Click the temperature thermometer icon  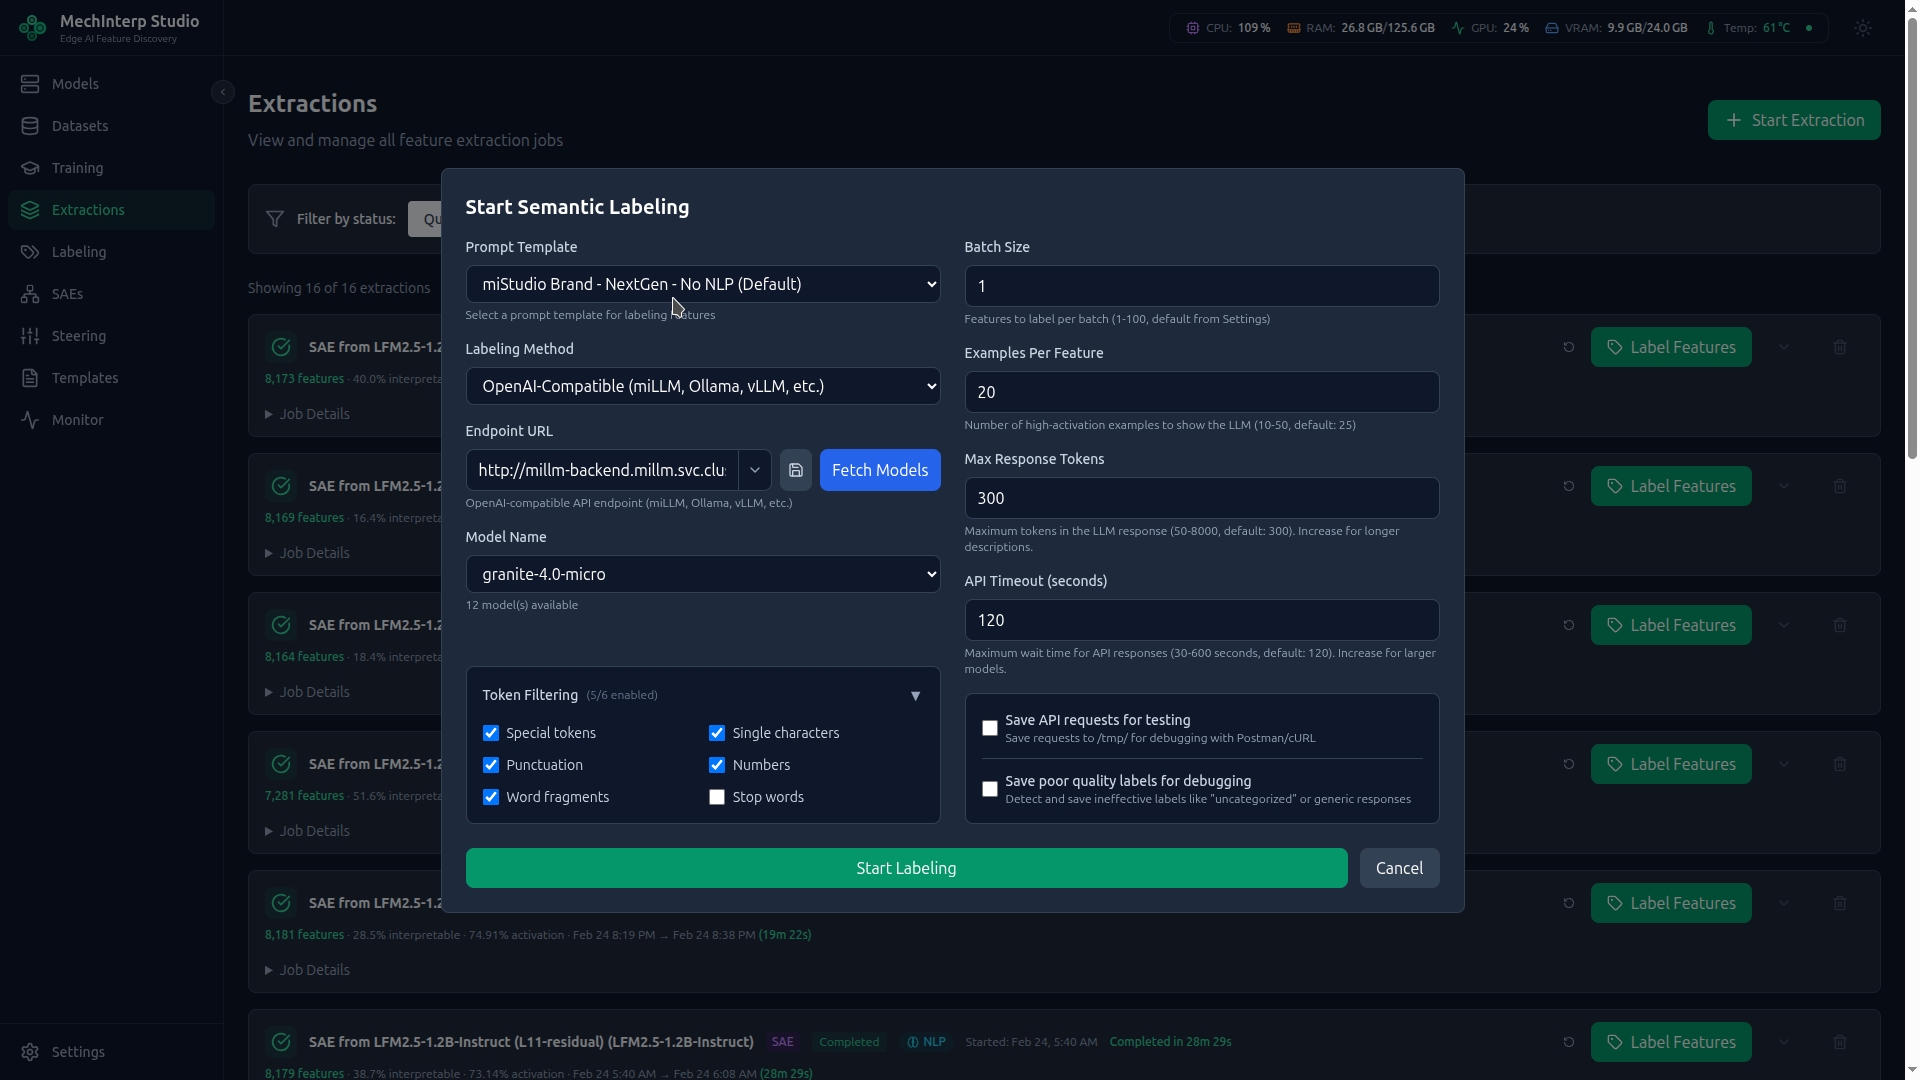point(1711,28)
